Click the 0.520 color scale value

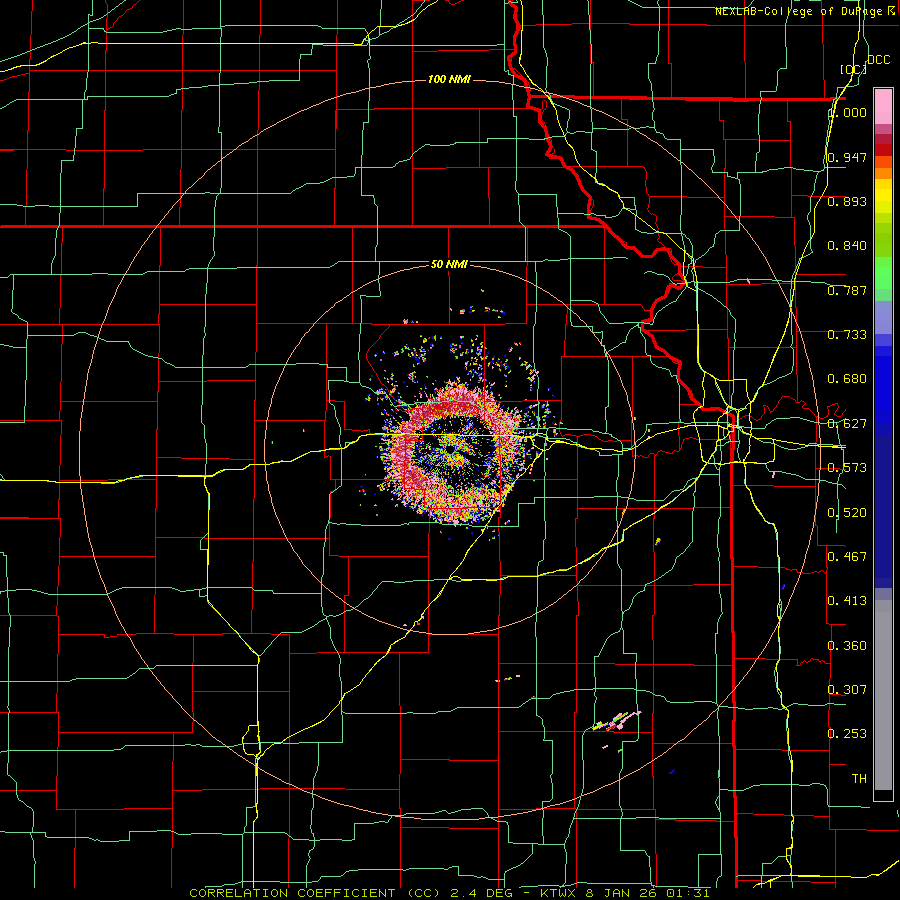coord(847,513)
